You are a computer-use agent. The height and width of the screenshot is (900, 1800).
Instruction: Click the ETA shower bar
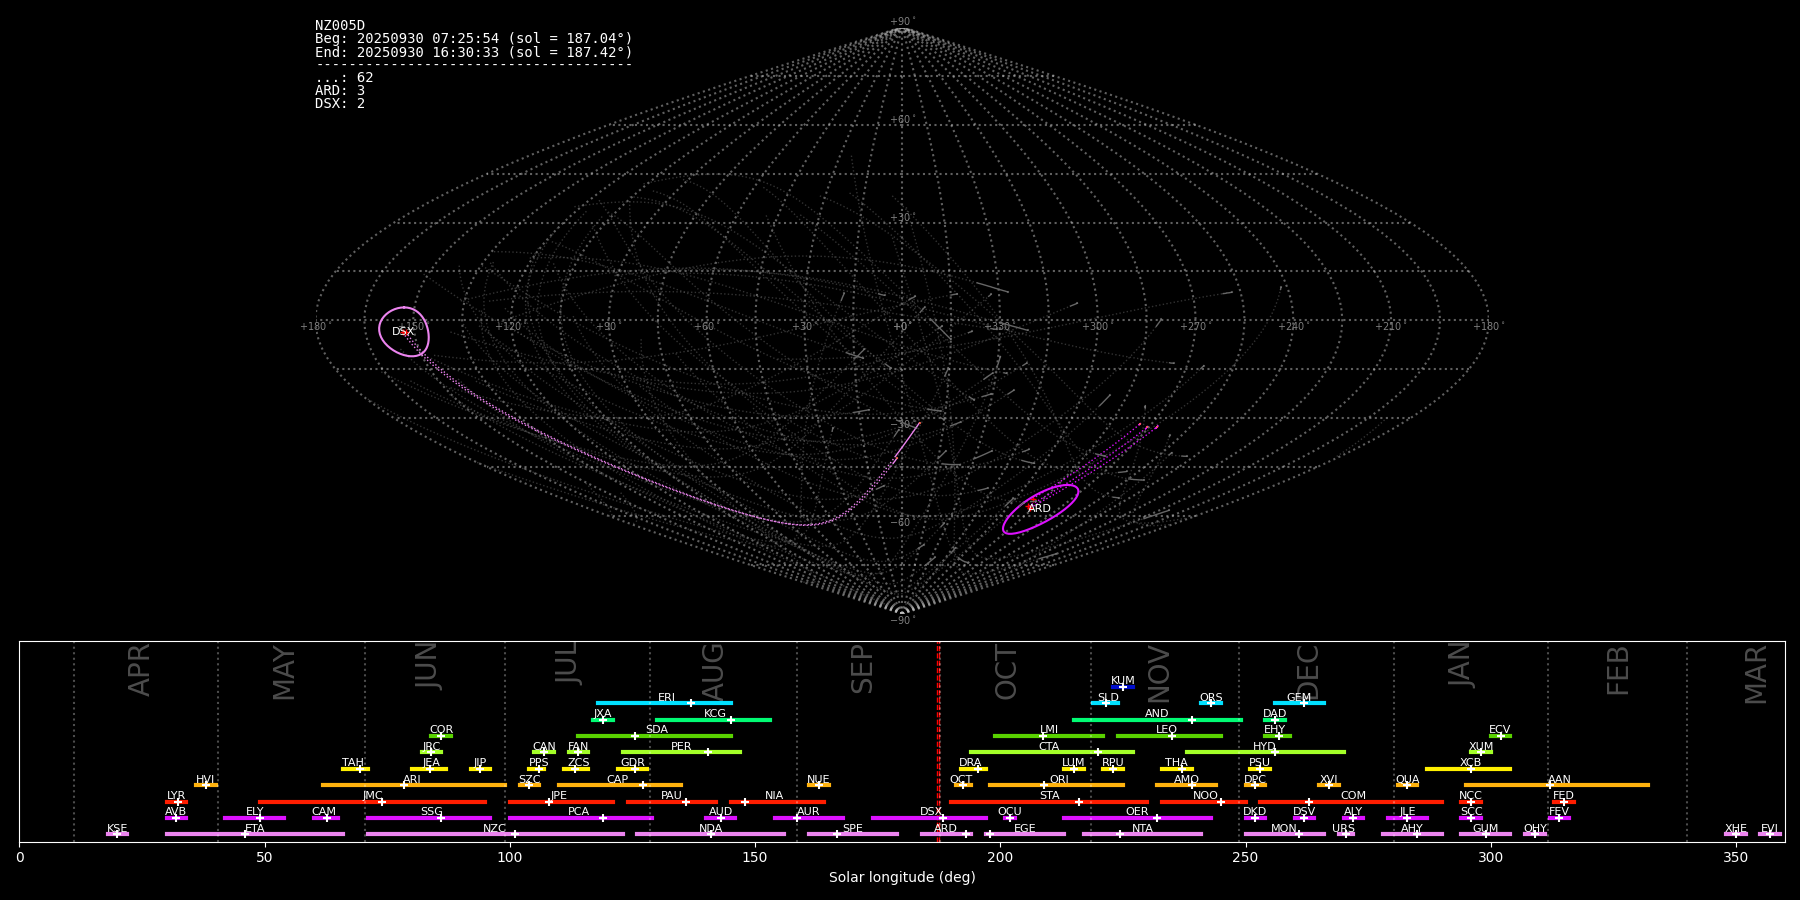click(254, 834)
